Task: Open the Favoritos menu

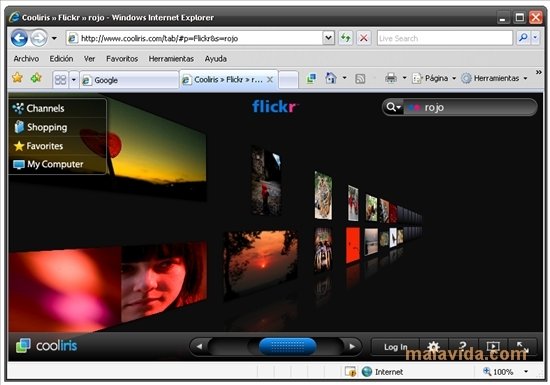Action: 122,59
